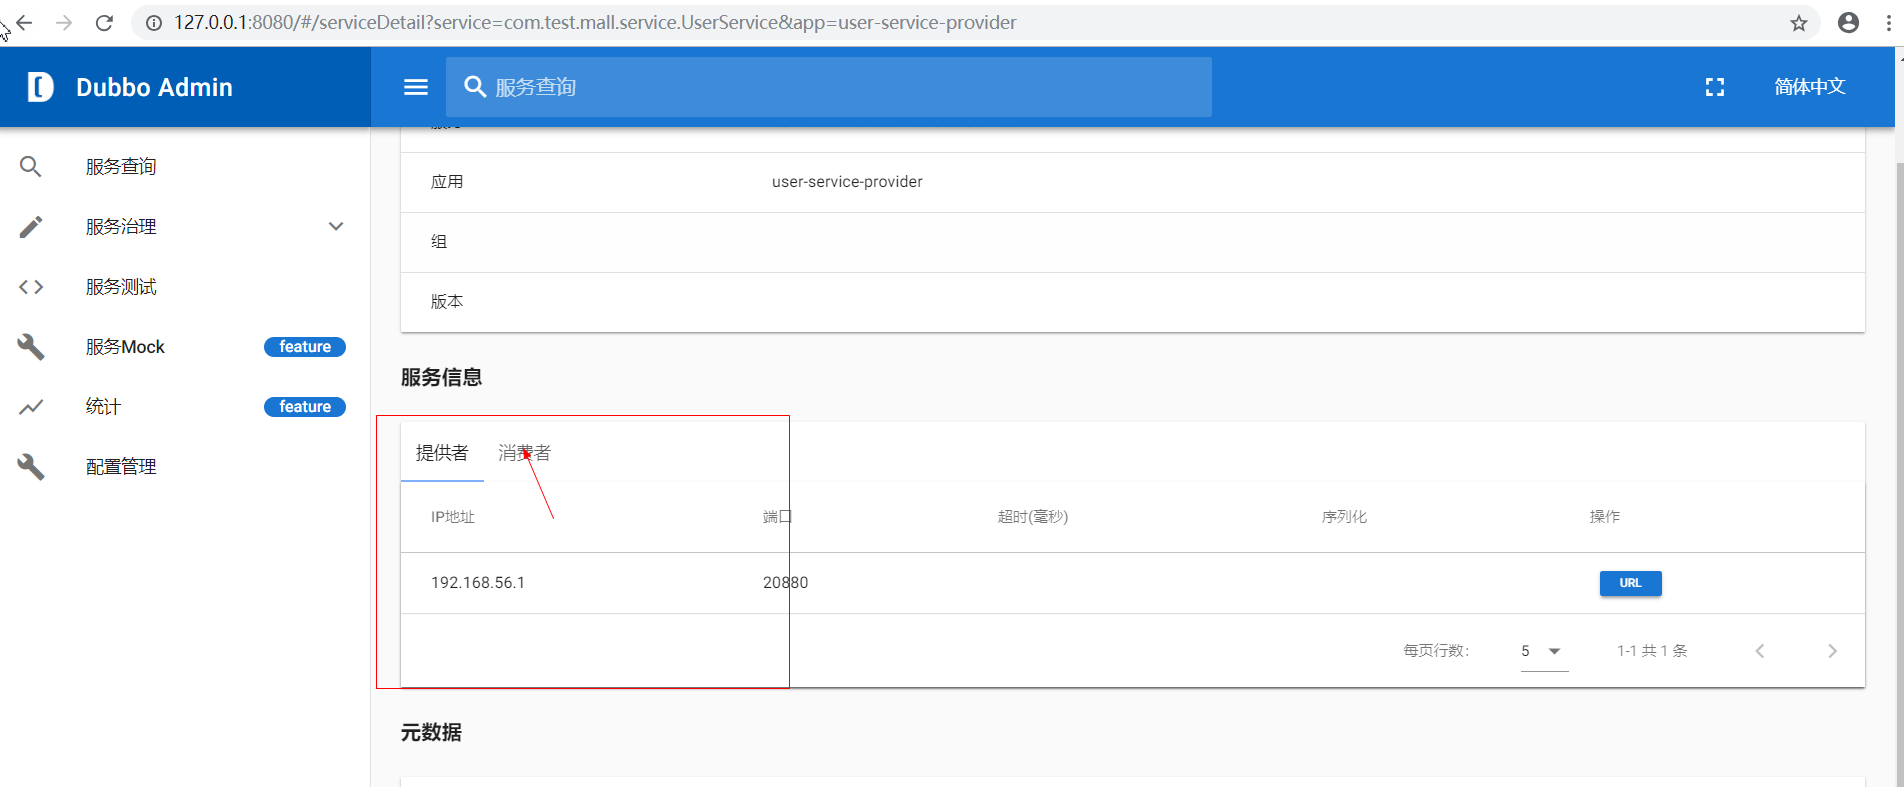Toggle the hamburger navigation menu icon
Image resolution: width=1904 pixels, height=787 pixels.
(416, 87)
